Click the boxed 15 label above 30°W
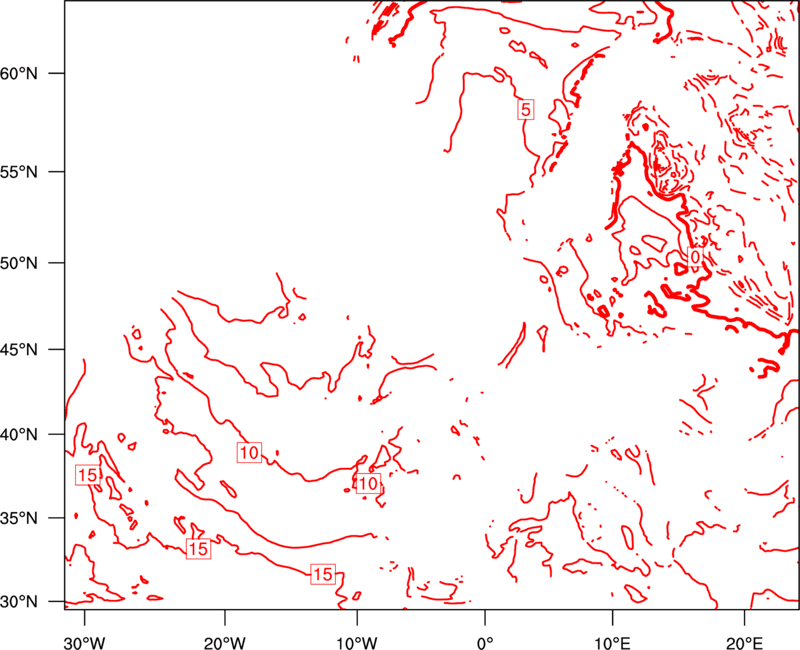Screen dimensions: 800x650 [x=87, y=475]
